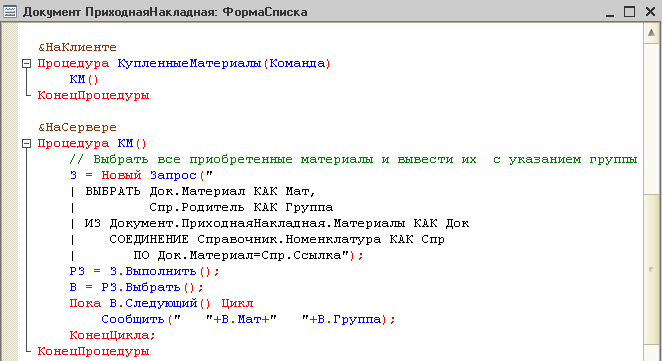Click 'Документ.ПриходнаяНакладная.Материалы' text
The image size is (662, 361).
[x=257, y=224]
